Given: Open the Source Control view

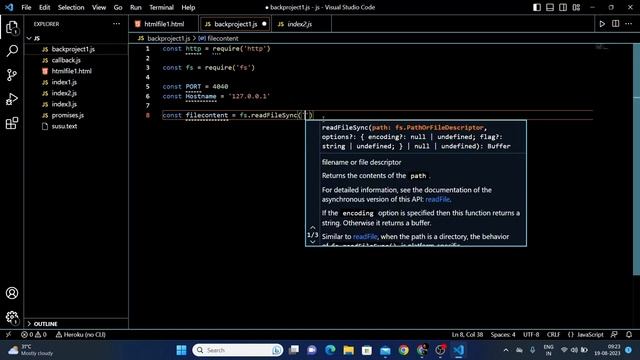Looking at the screenshot, I should tap(12, 75).
